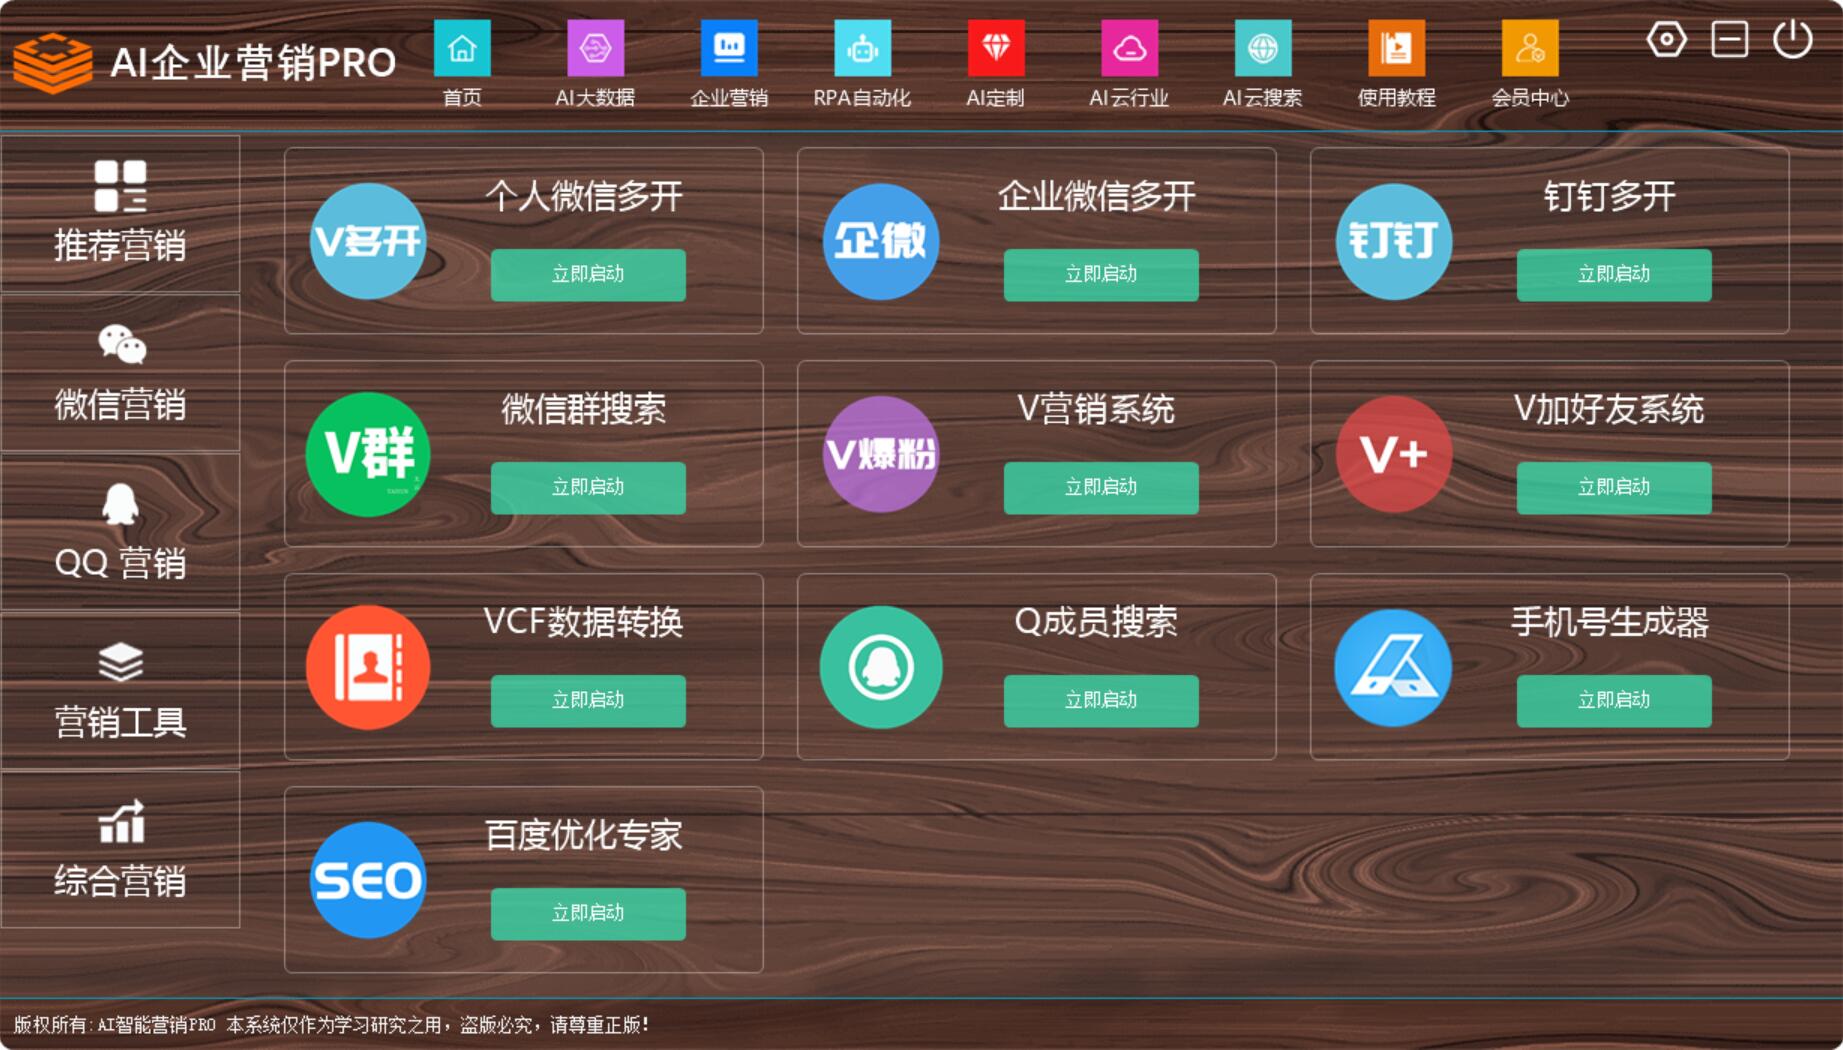Click the purple V爆粉 icon
Viewport: 1843px width, 1050px height.
coord(880,454)
